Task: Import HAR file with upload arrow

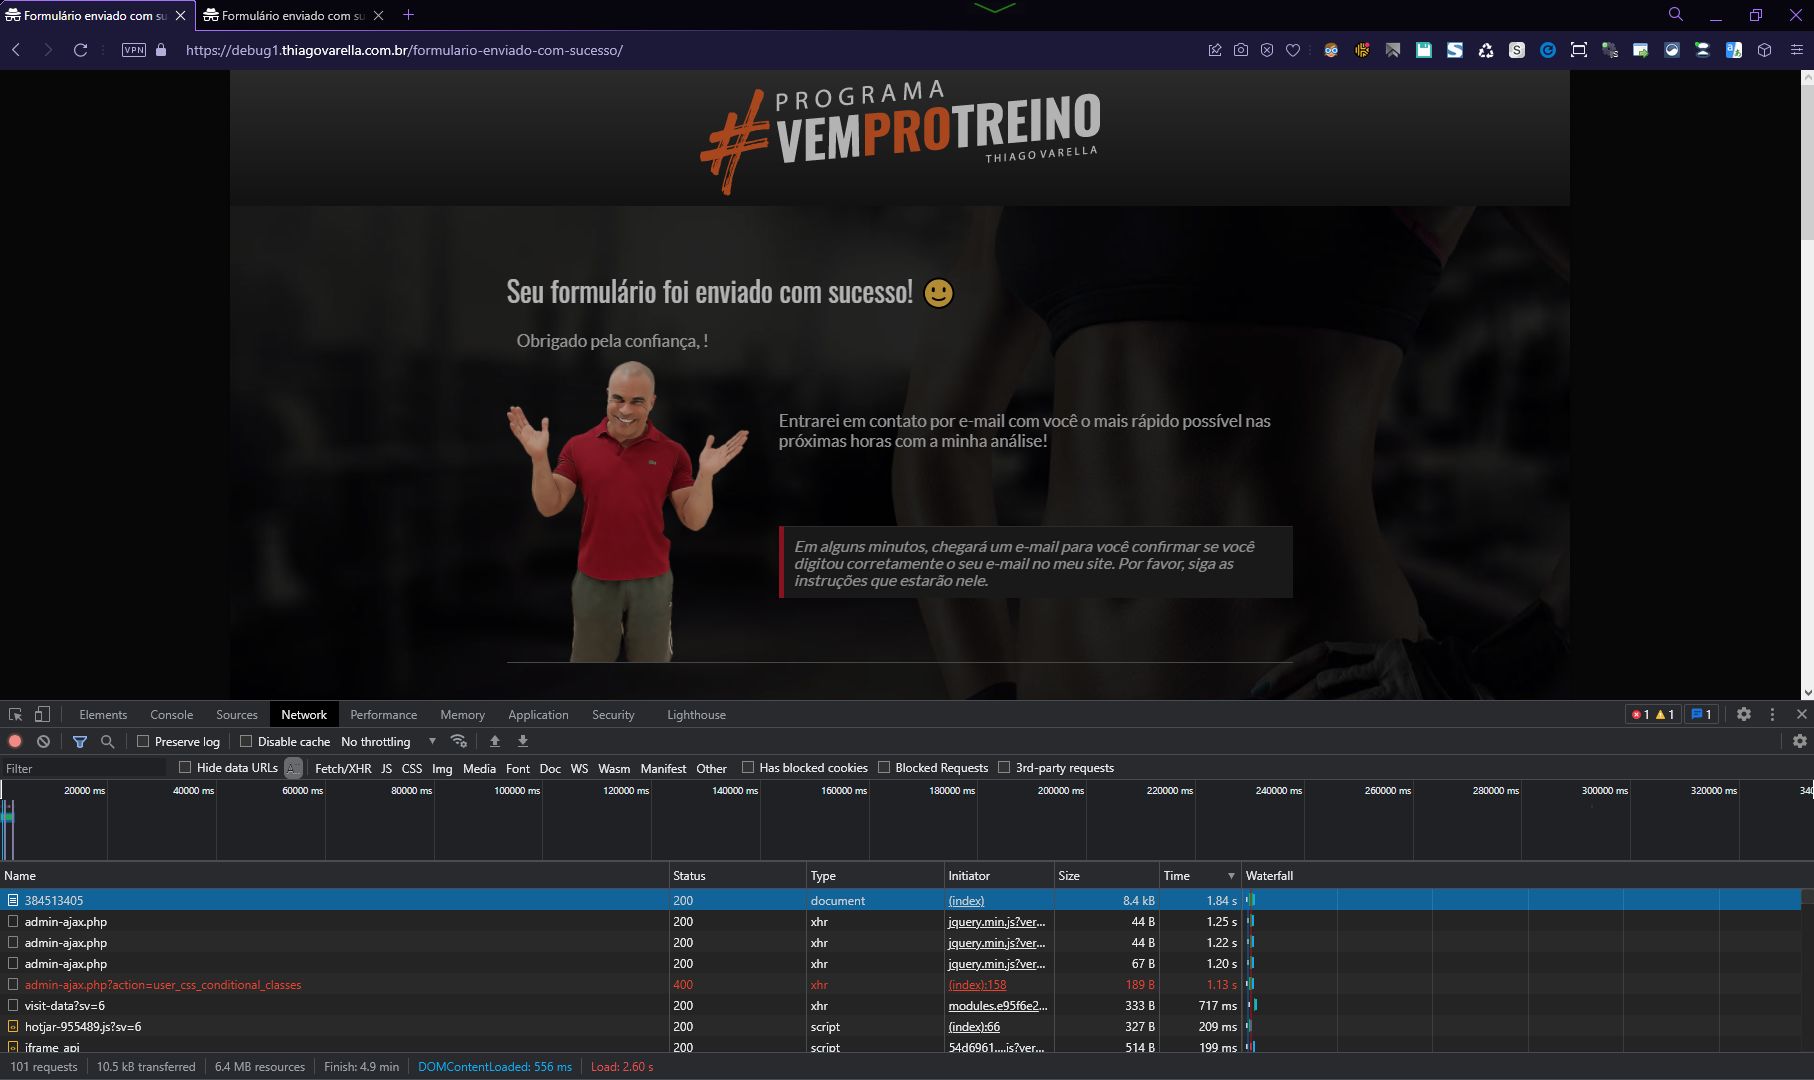Action: pos(494,742)
